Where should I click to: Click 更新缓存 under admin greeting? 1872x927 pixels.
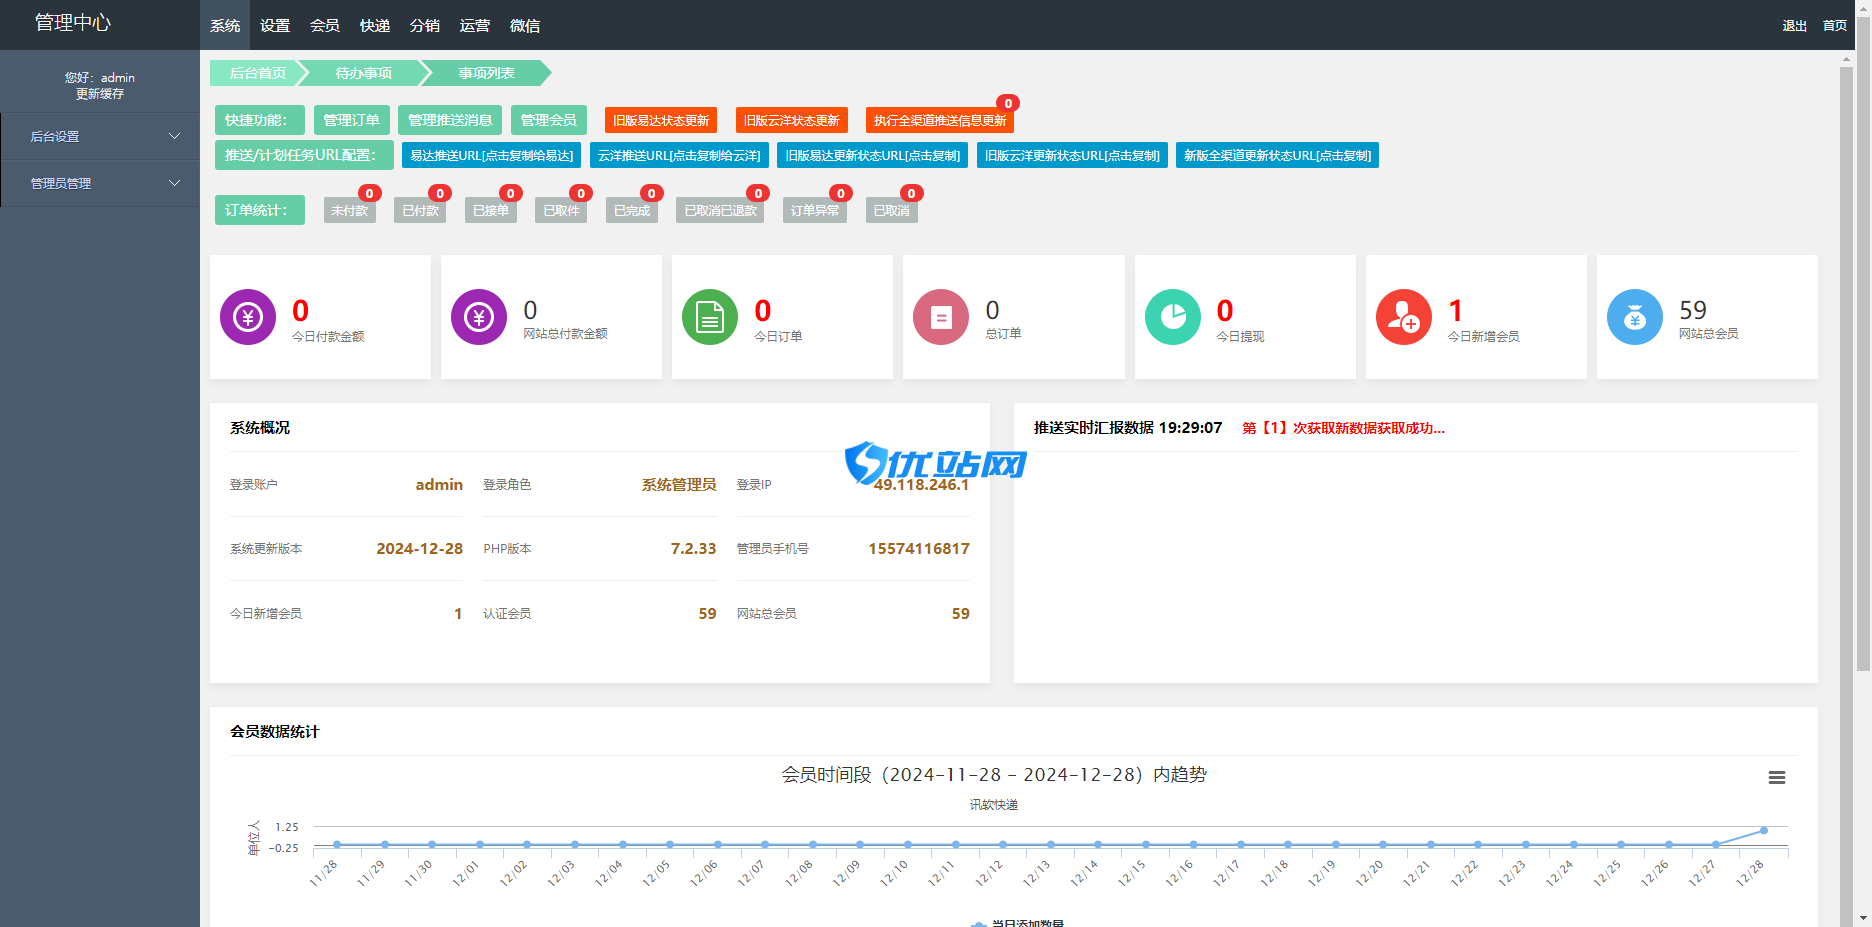tap(100, 93)
